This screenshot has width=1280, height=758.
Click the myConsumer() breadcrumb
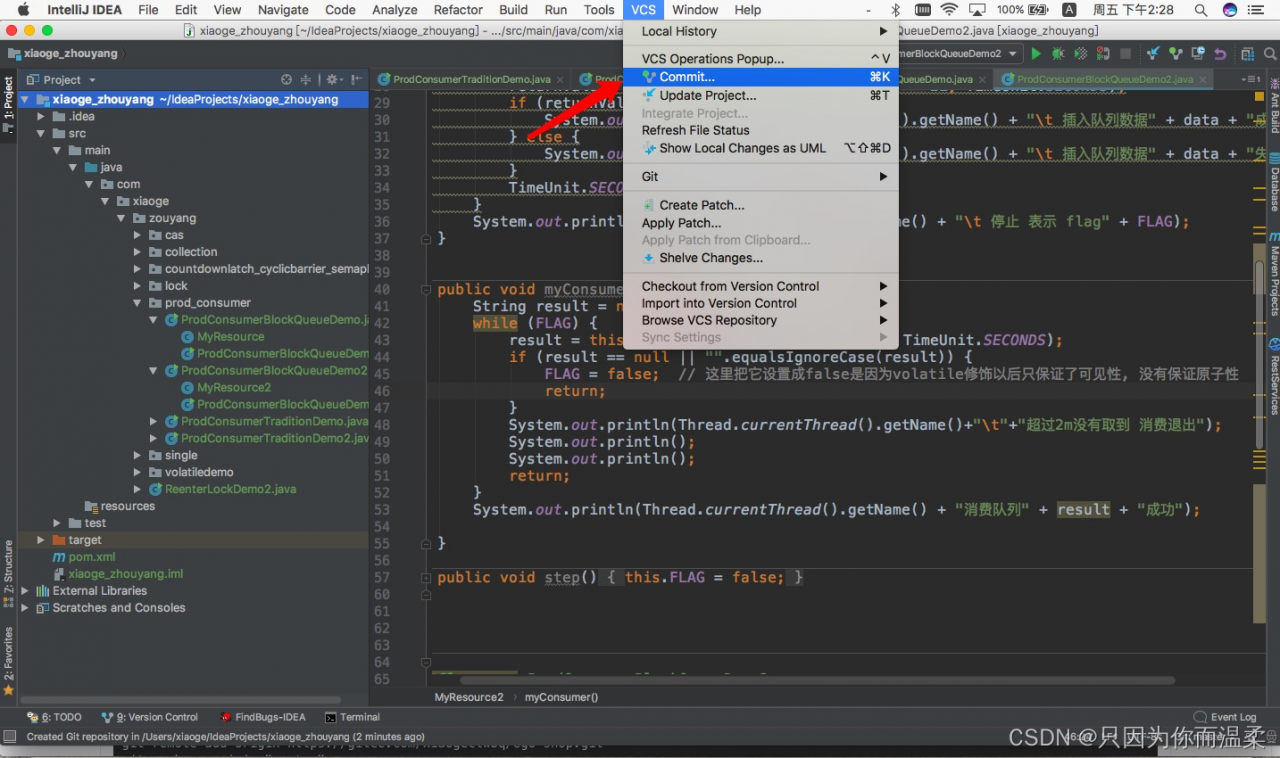point(561,697)
